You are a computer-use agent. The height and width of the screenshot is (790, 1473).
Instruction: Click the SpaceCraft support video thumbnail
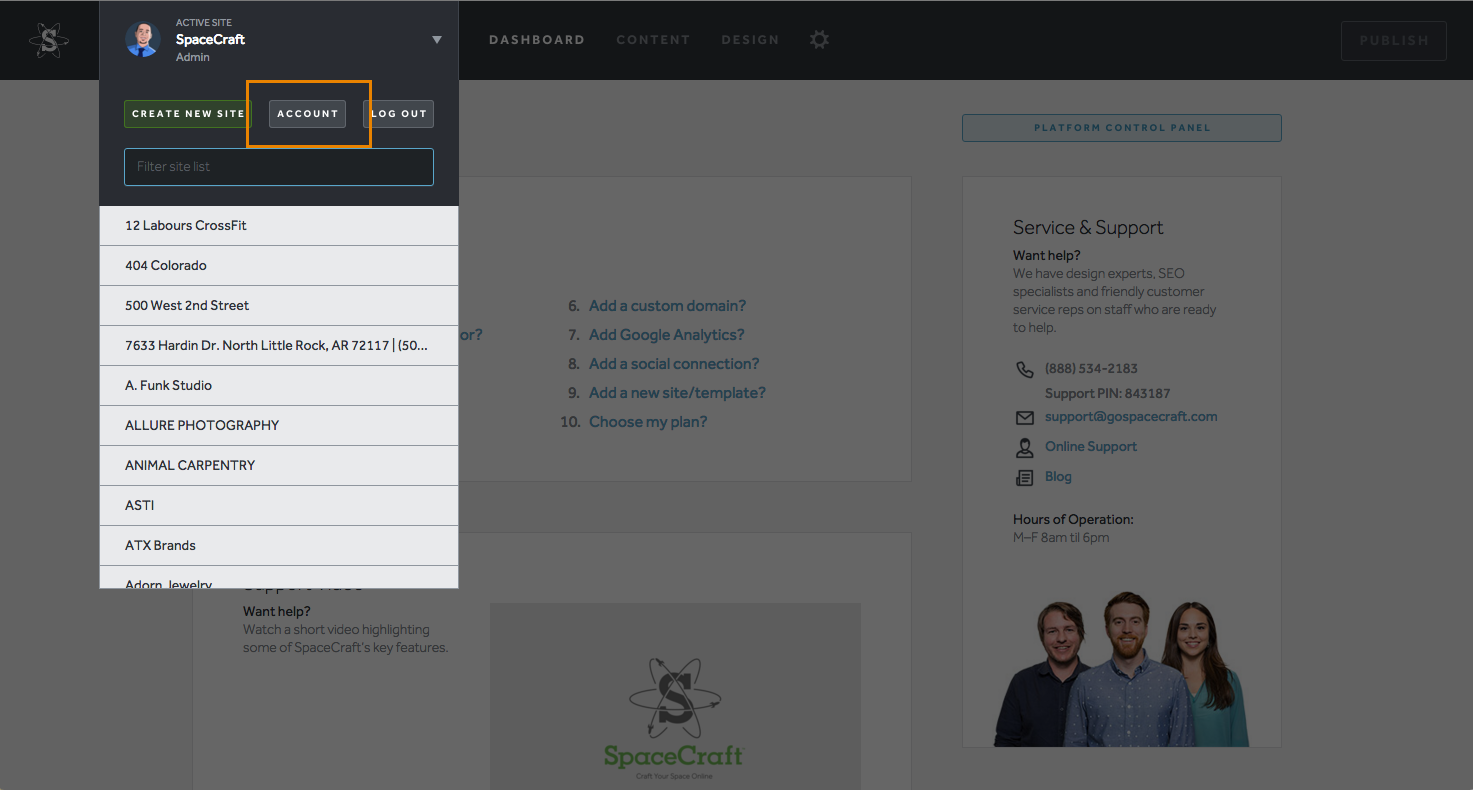(675, 696)
